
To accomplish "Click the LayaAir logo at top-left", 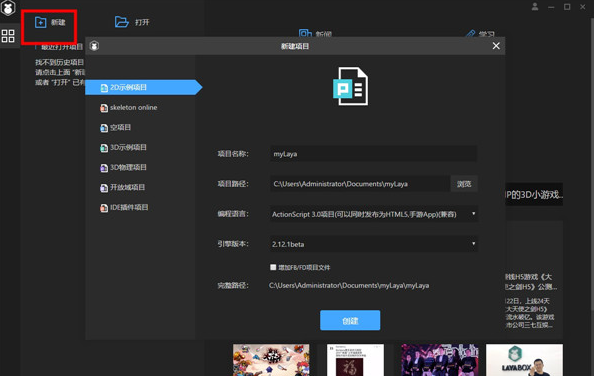I will pyautogui.click(x=8, y=8).
